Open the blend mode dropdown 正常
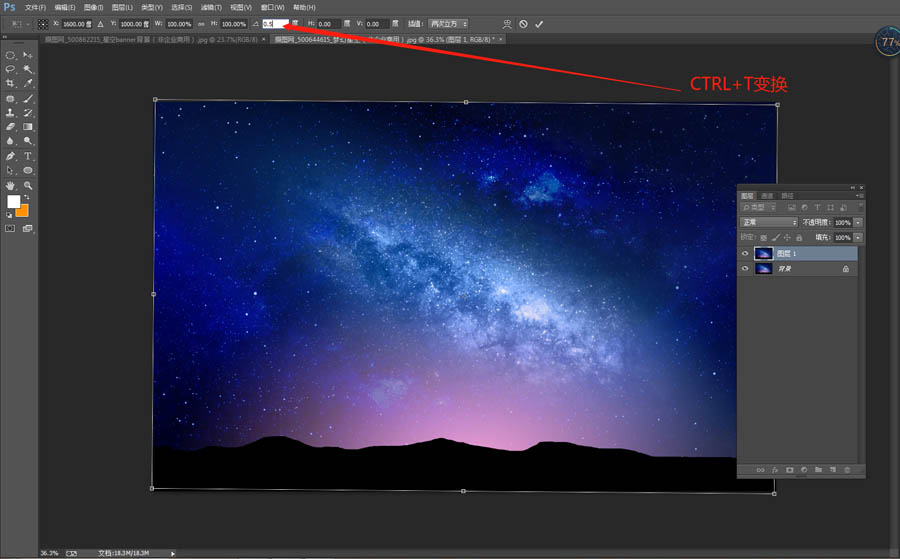This screenshot has height=559, width=900. pos(769,222)
